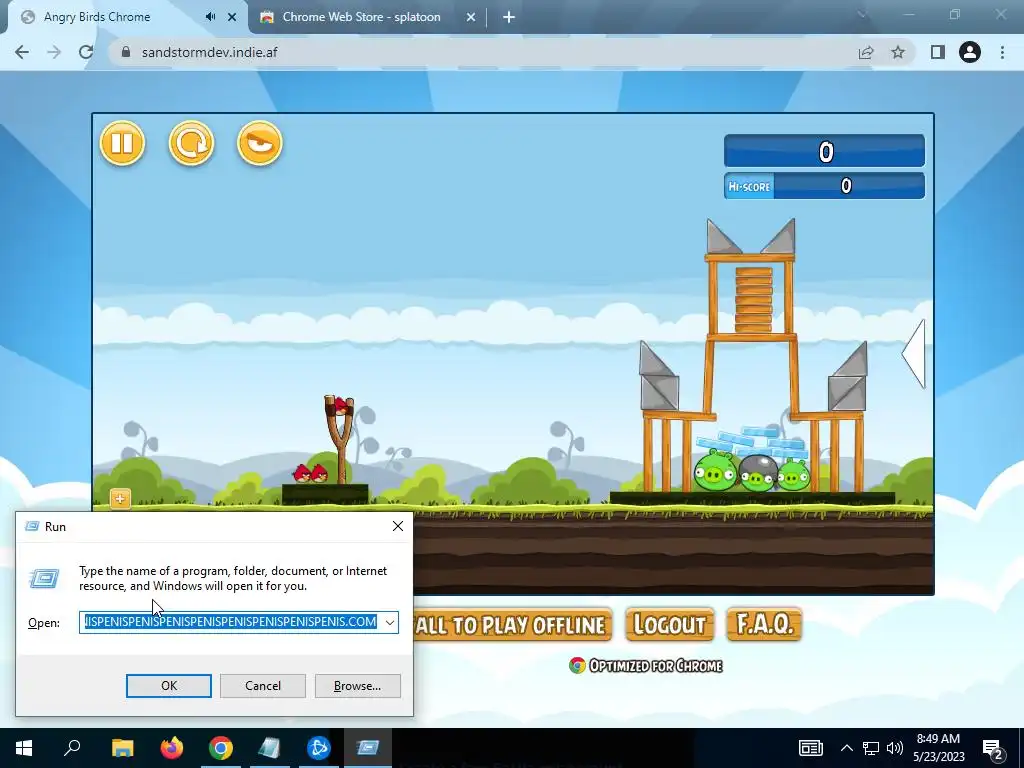Click the Logout button below the game
This screenshot has height=768, width=1024.
[669, 625]
